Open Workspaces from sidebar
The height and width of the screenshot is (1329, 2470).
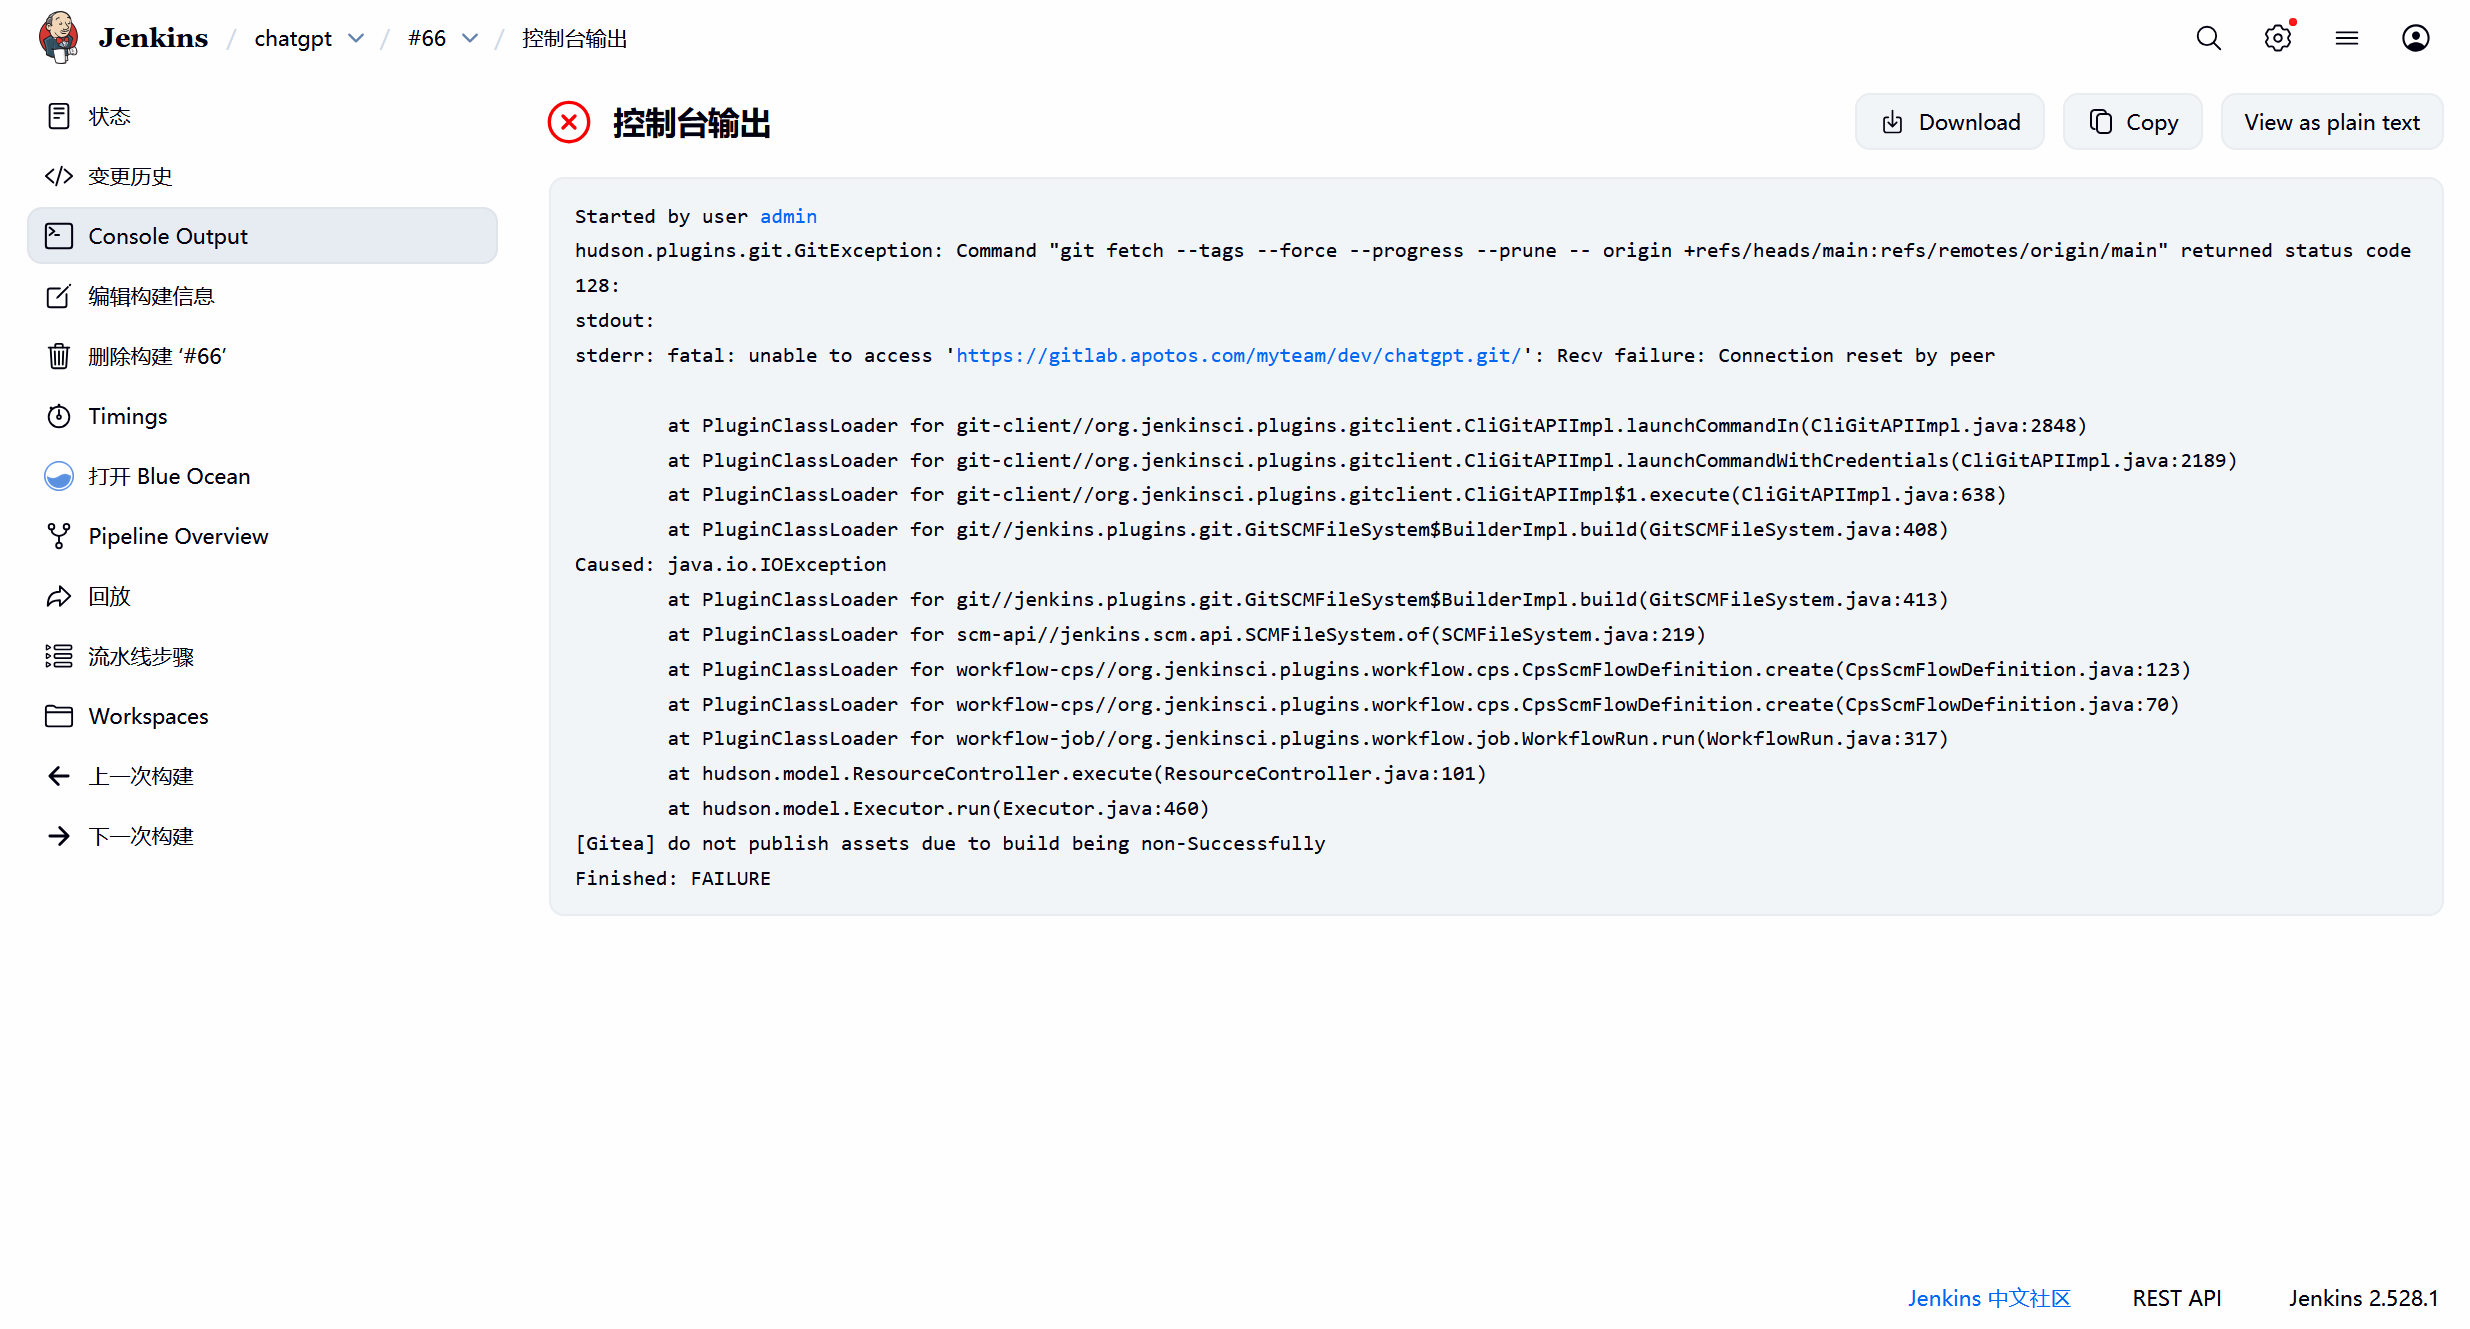tap(148, 716)
